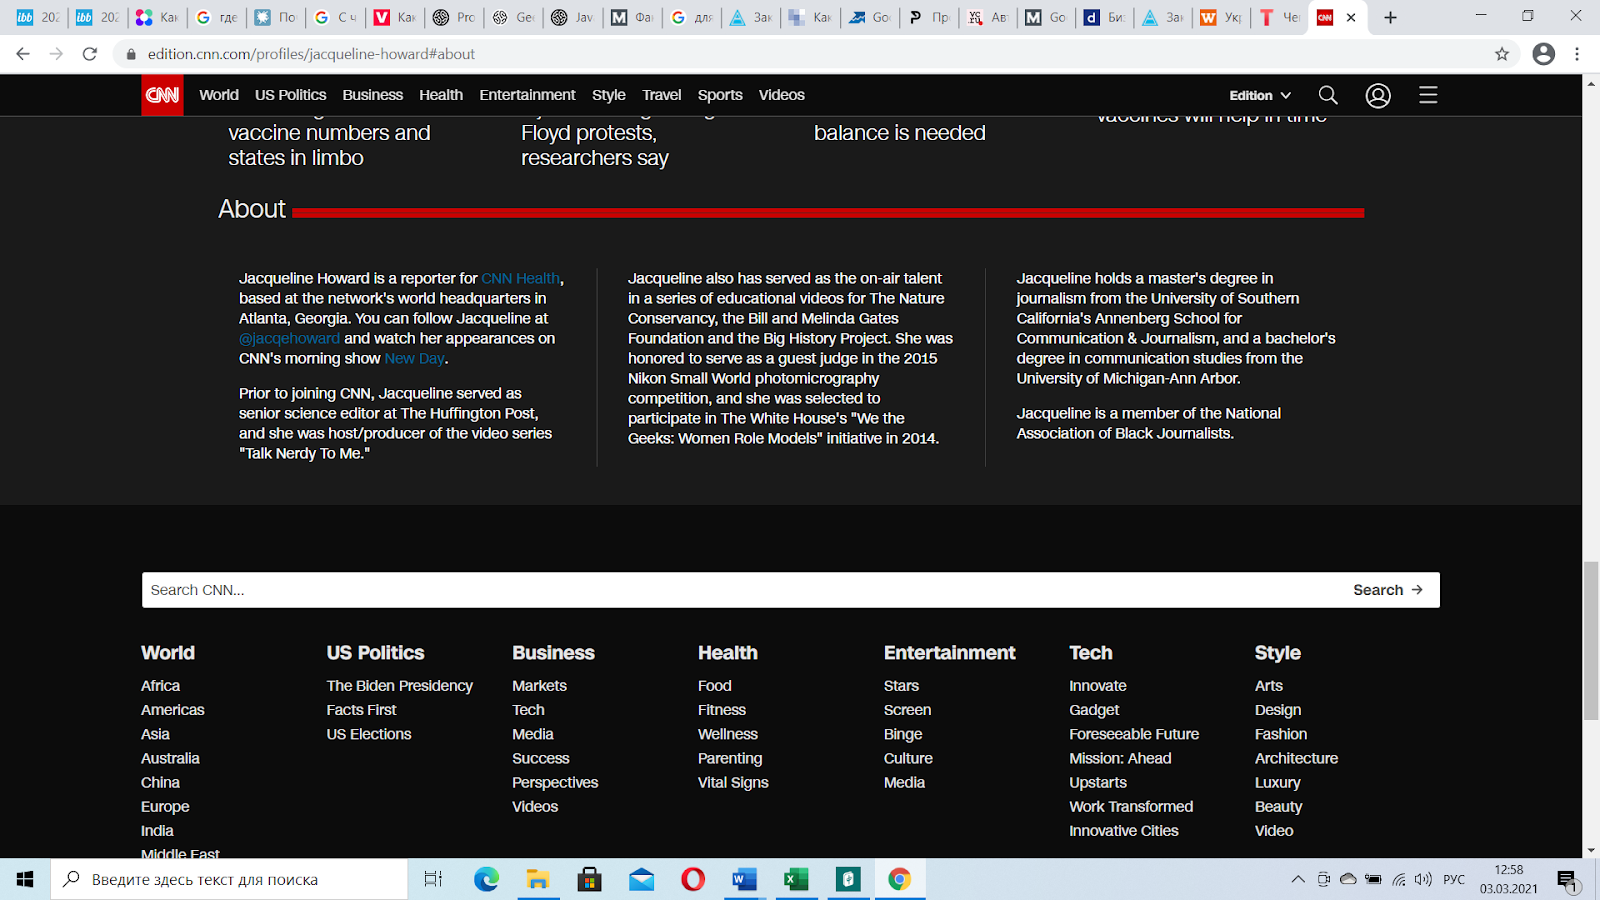The height and width of the screenshot is (900, 1600).
Task: Open Entertainment in the top navigation
Action: pyautogui.click(x=527, y=95)
